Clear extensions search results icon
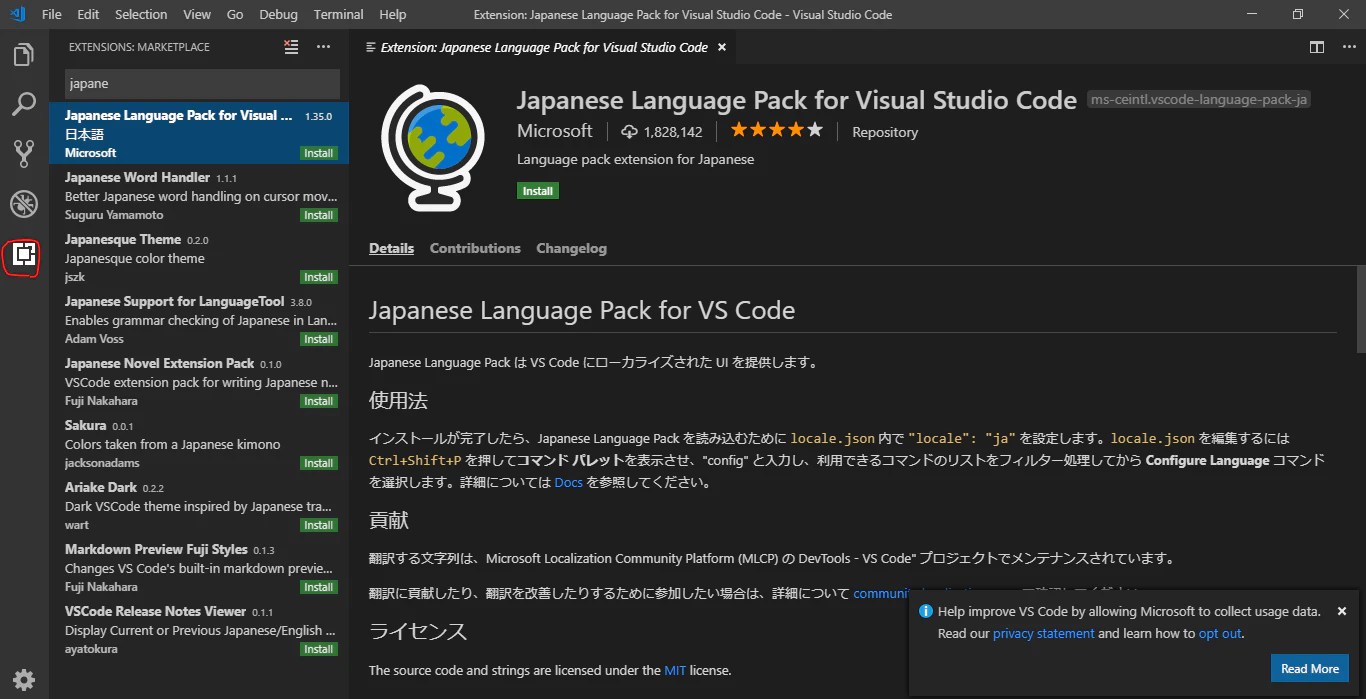The image size is (1366, 699). pos(291,47)
